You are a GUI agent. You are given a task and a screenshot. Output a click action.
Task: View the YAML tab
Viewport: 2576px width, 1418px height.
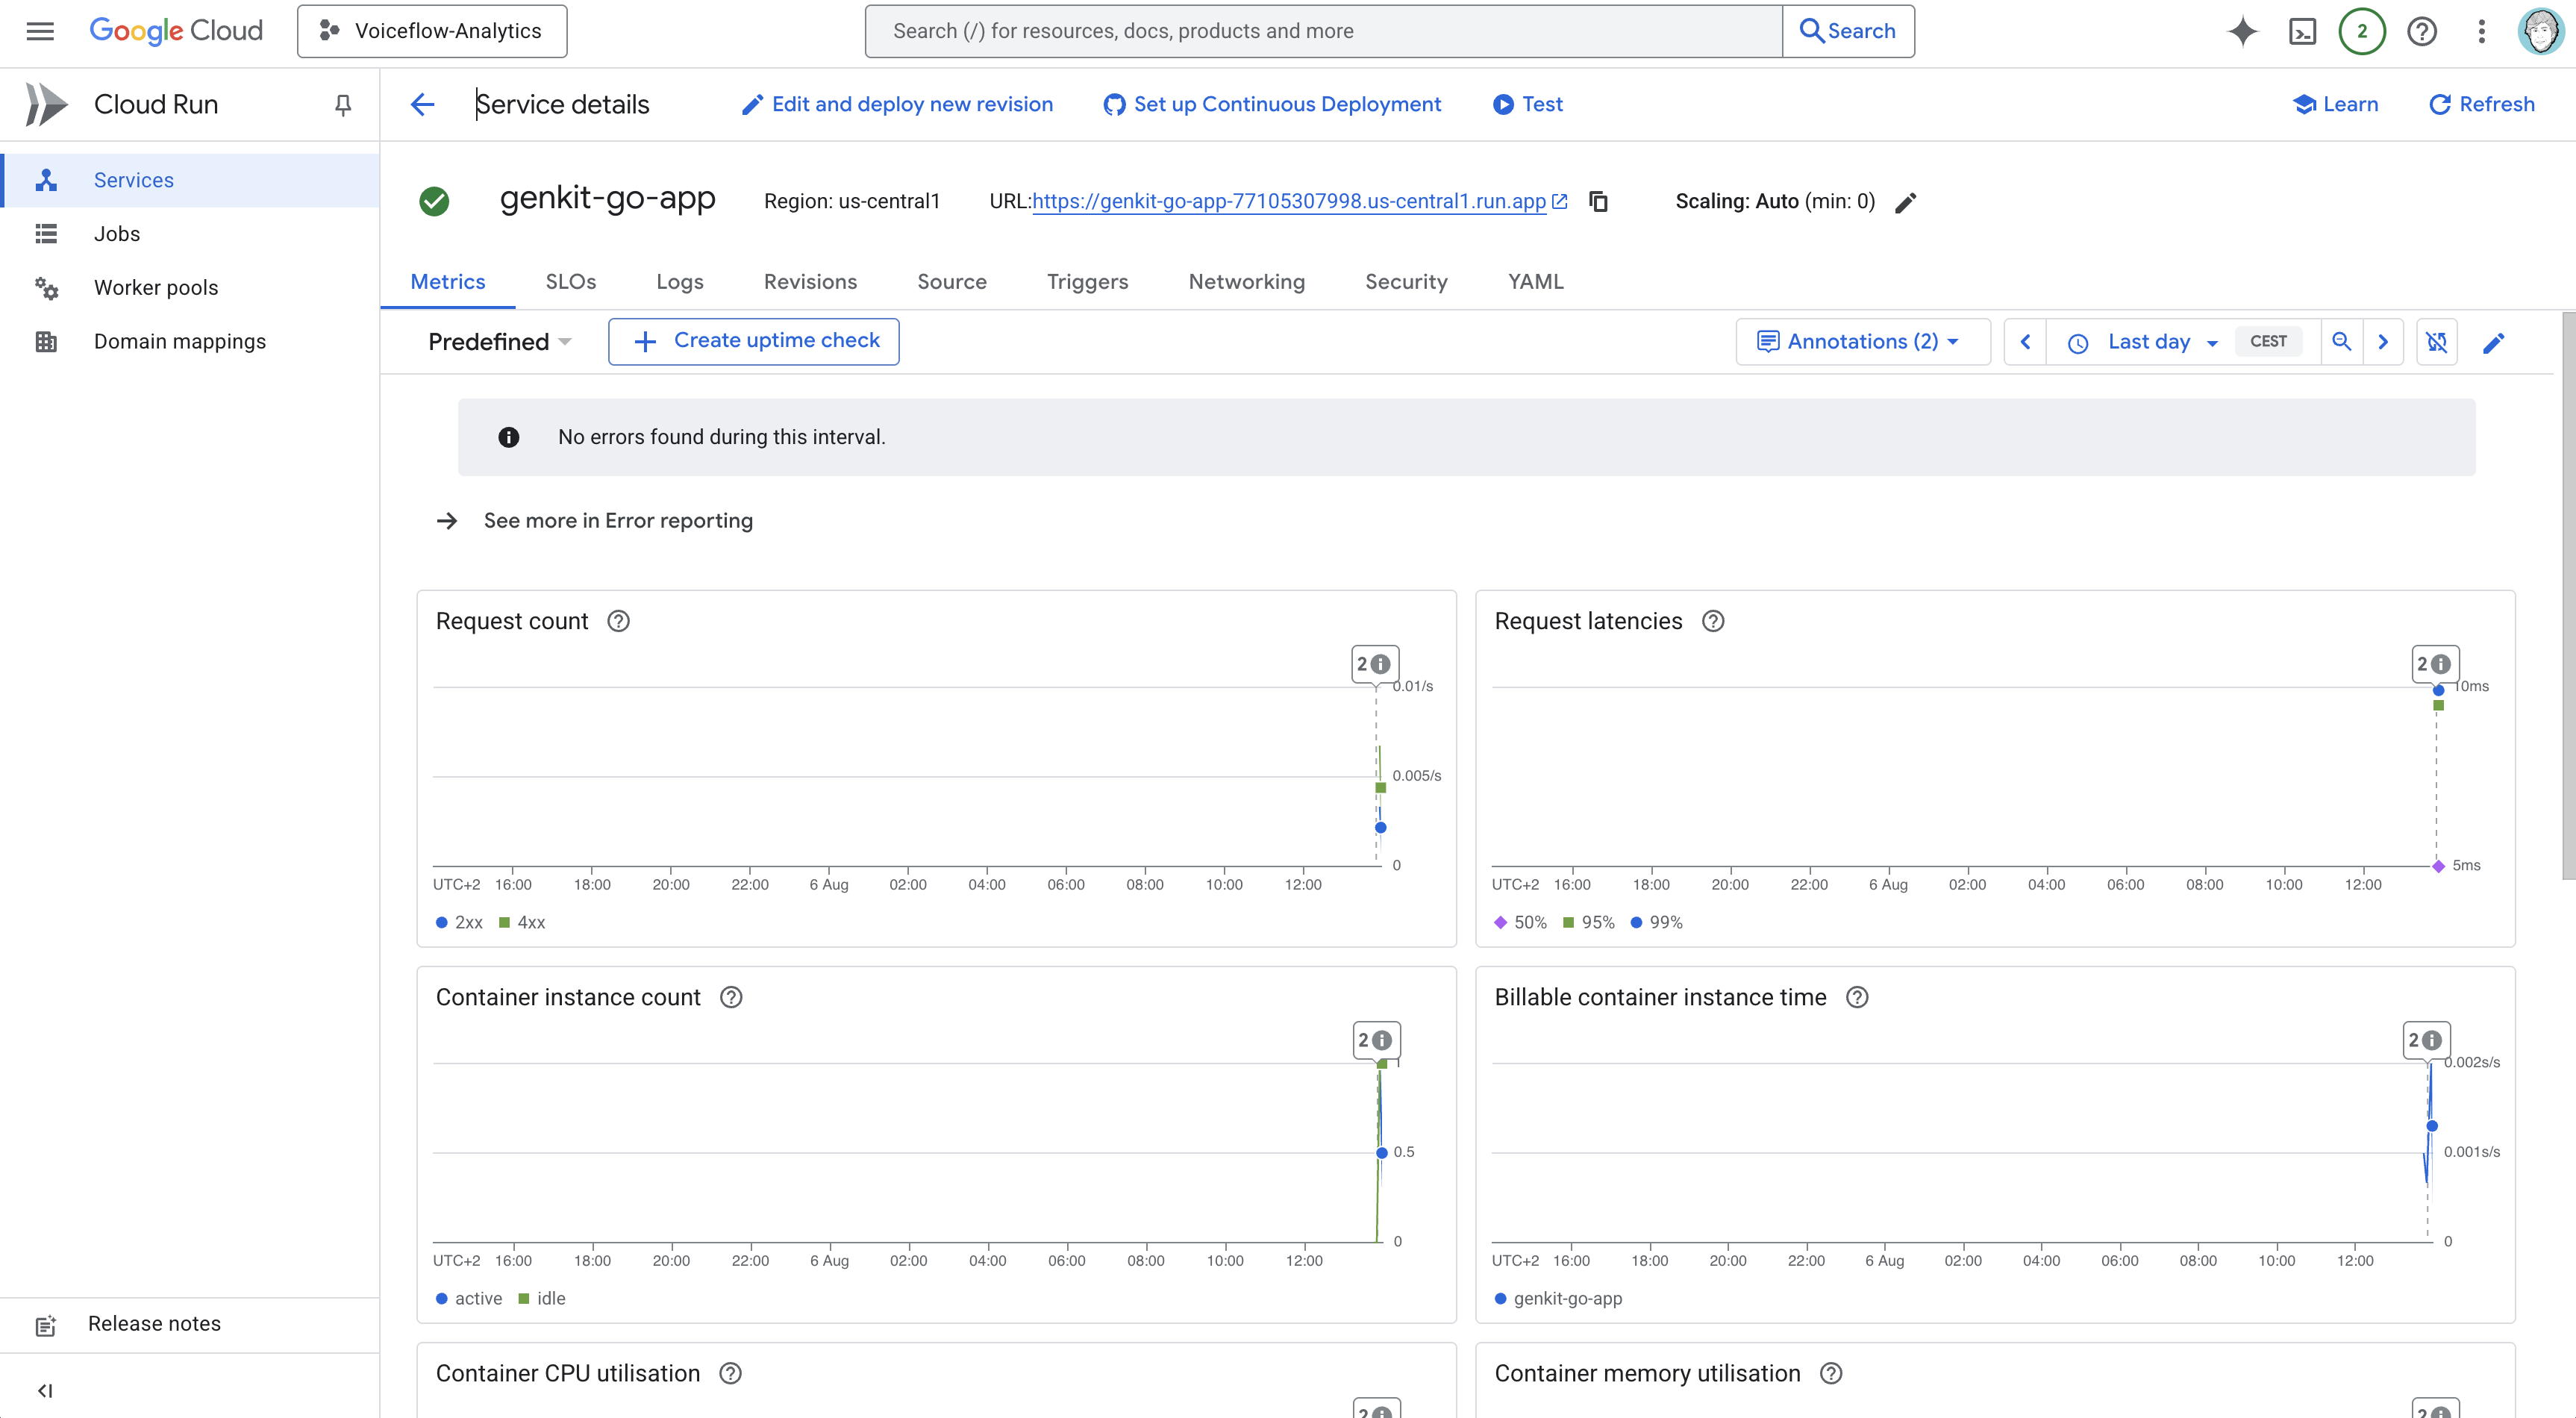(1535, 282)
